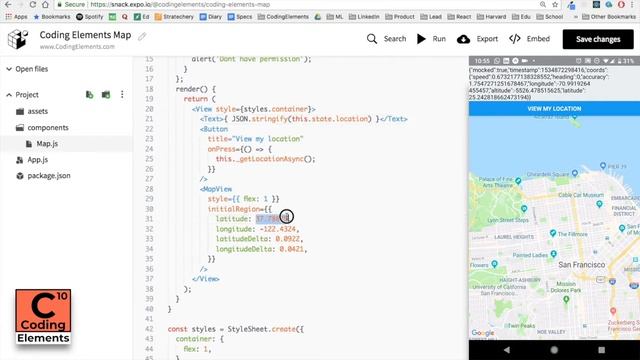Click the highlighted latitude value in code

tap(272, 219)
